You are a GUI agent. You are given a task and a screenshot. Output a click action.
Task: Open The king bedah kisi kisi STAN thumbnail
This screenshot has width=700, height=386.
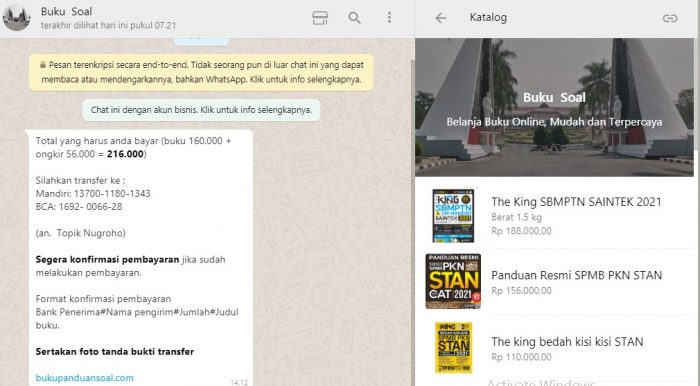[x=453, y=348]
